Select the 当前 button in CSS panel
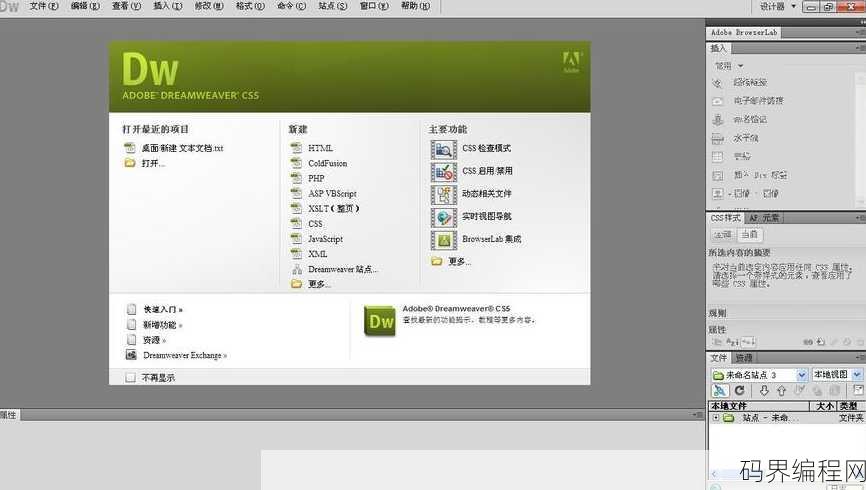 pos(748,235)
